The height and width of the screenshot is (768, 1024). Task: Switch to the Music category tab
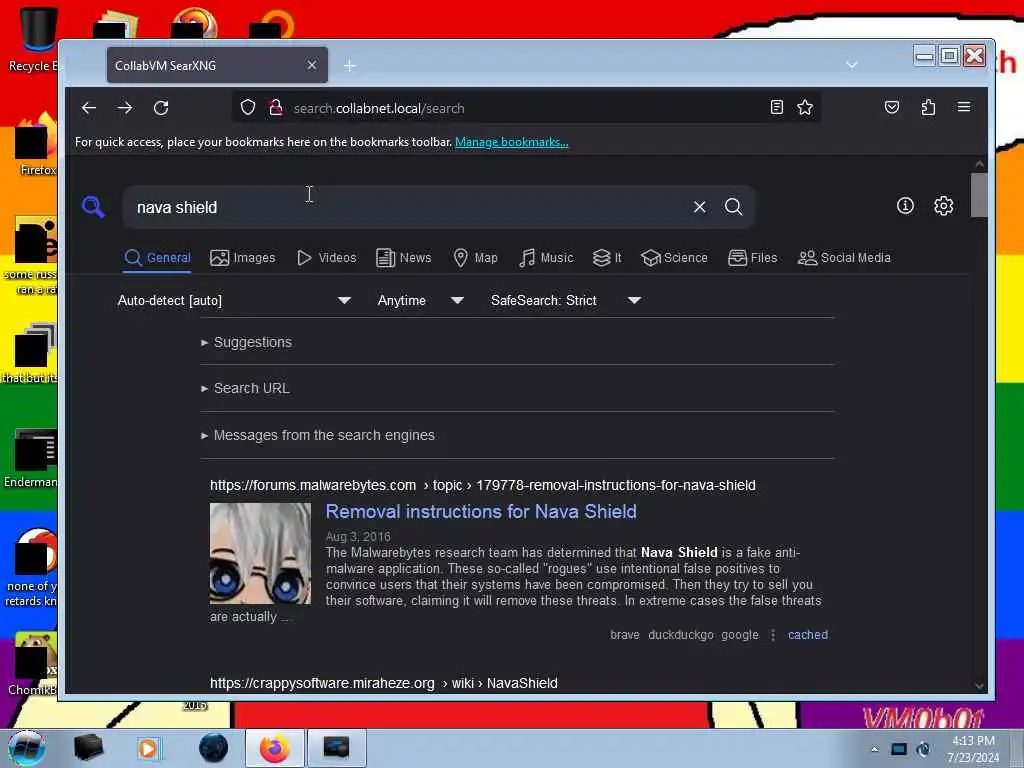(x=546, y=258)
